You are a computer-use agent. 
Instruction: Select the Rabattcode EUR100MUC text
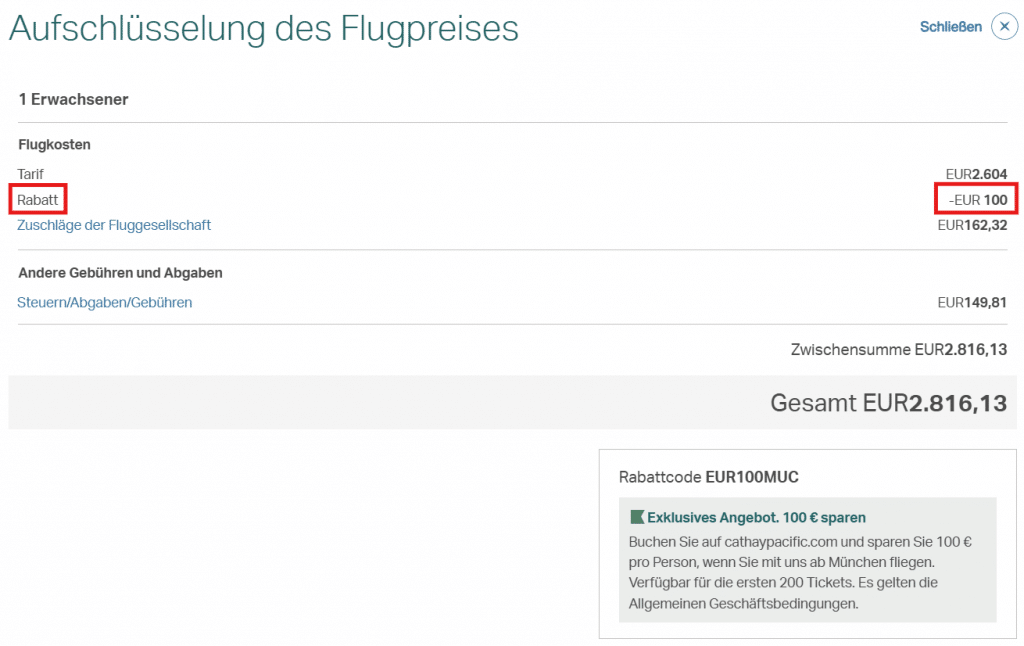[x=708, y=477]
